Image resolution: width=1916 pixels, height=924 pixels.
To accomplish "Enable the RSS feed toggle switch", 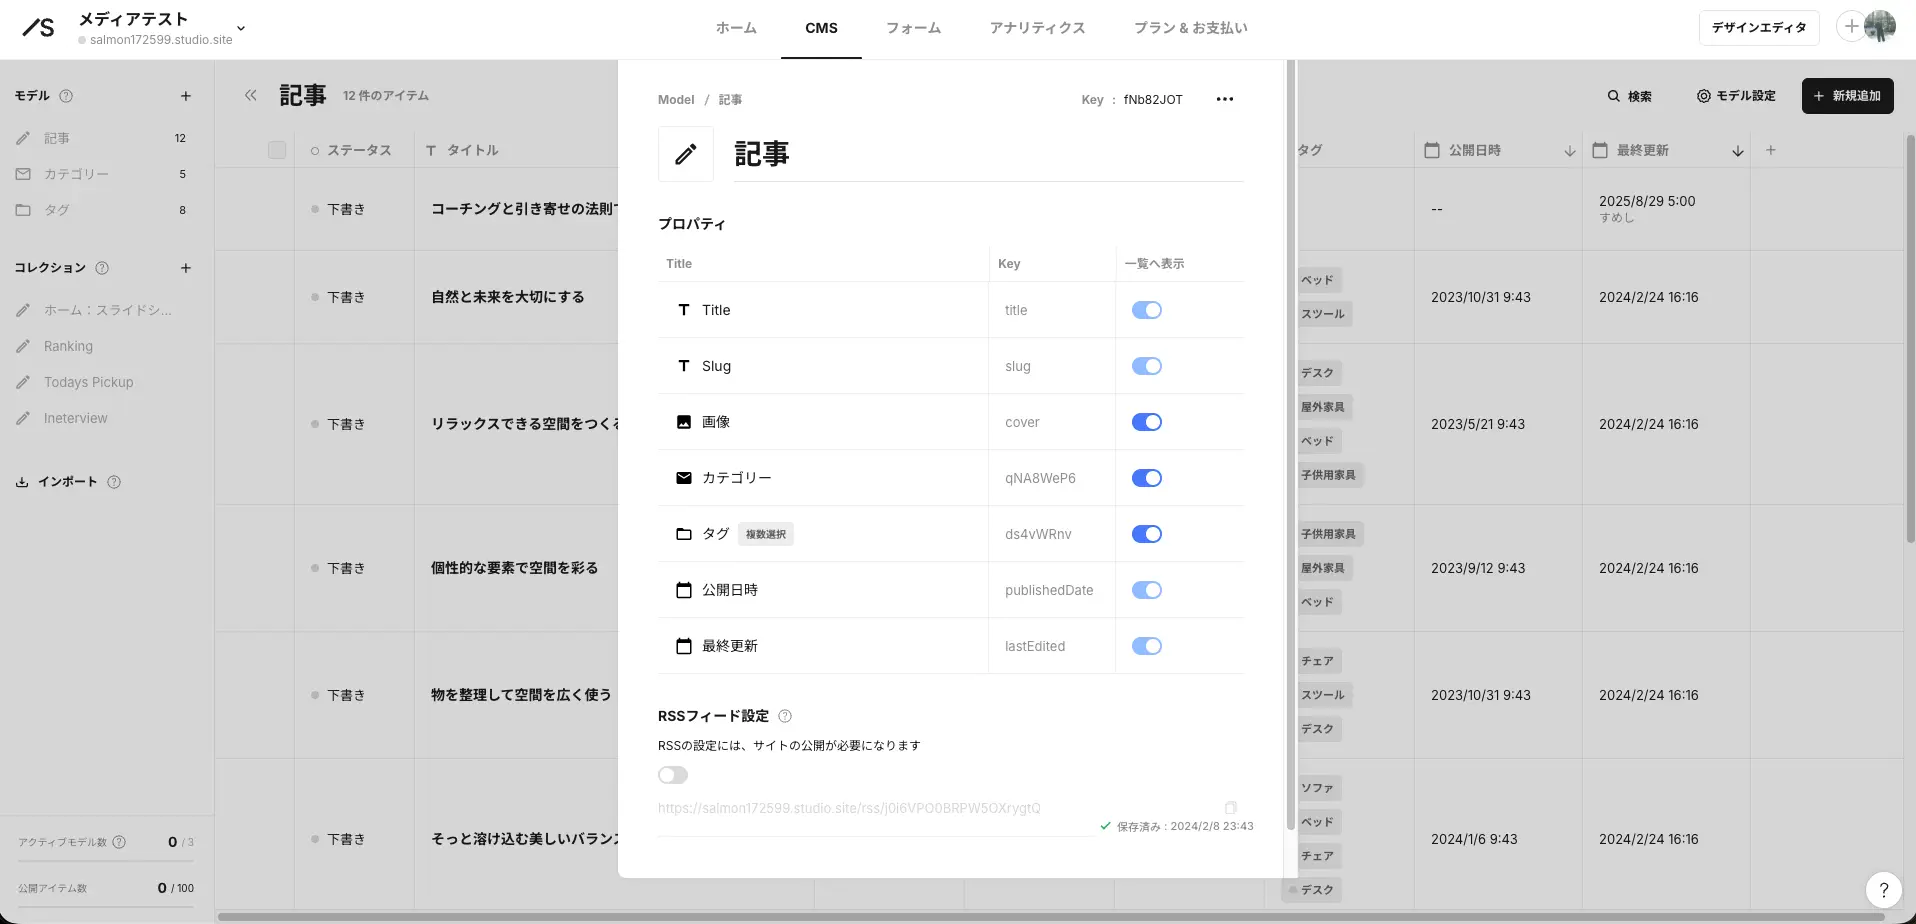I will pos(673,775).
